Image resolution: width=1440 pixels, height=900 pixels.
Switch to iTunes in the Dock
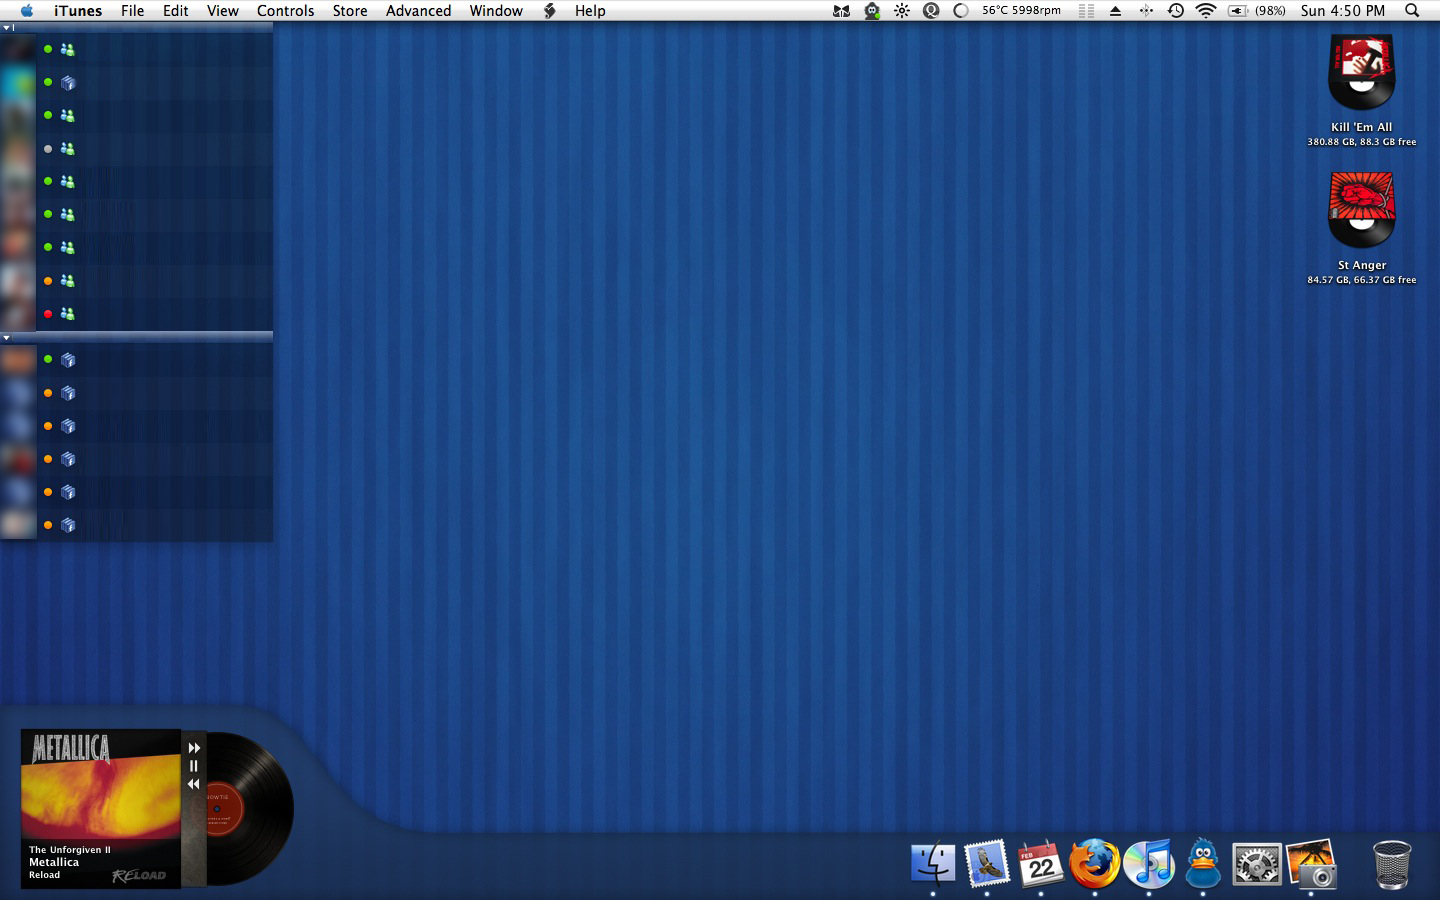tap(1148, 863)
